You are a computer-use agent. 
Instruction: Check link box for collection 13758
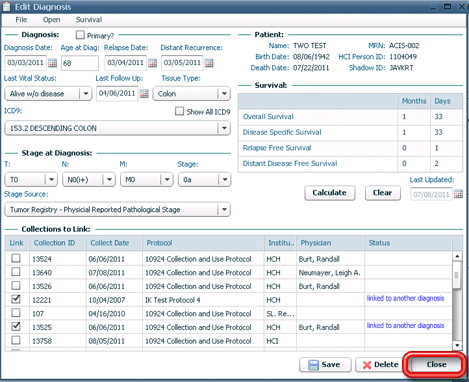click(x=16, y=340)
